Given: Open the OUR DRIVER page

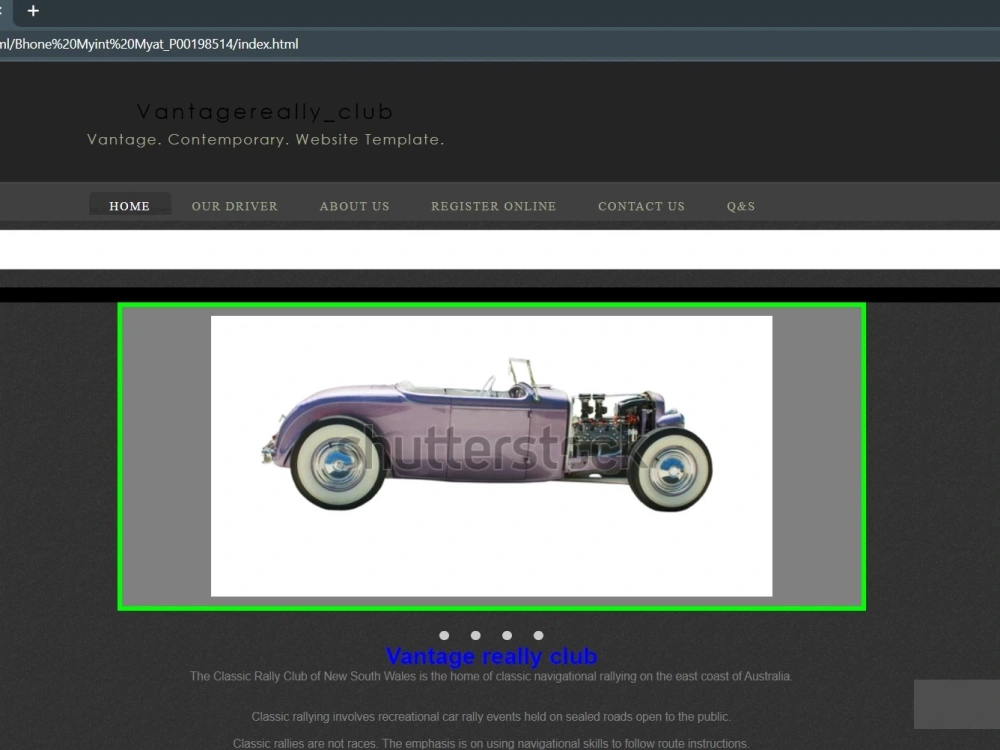Looking at the screenshot, I should (235, 206).
